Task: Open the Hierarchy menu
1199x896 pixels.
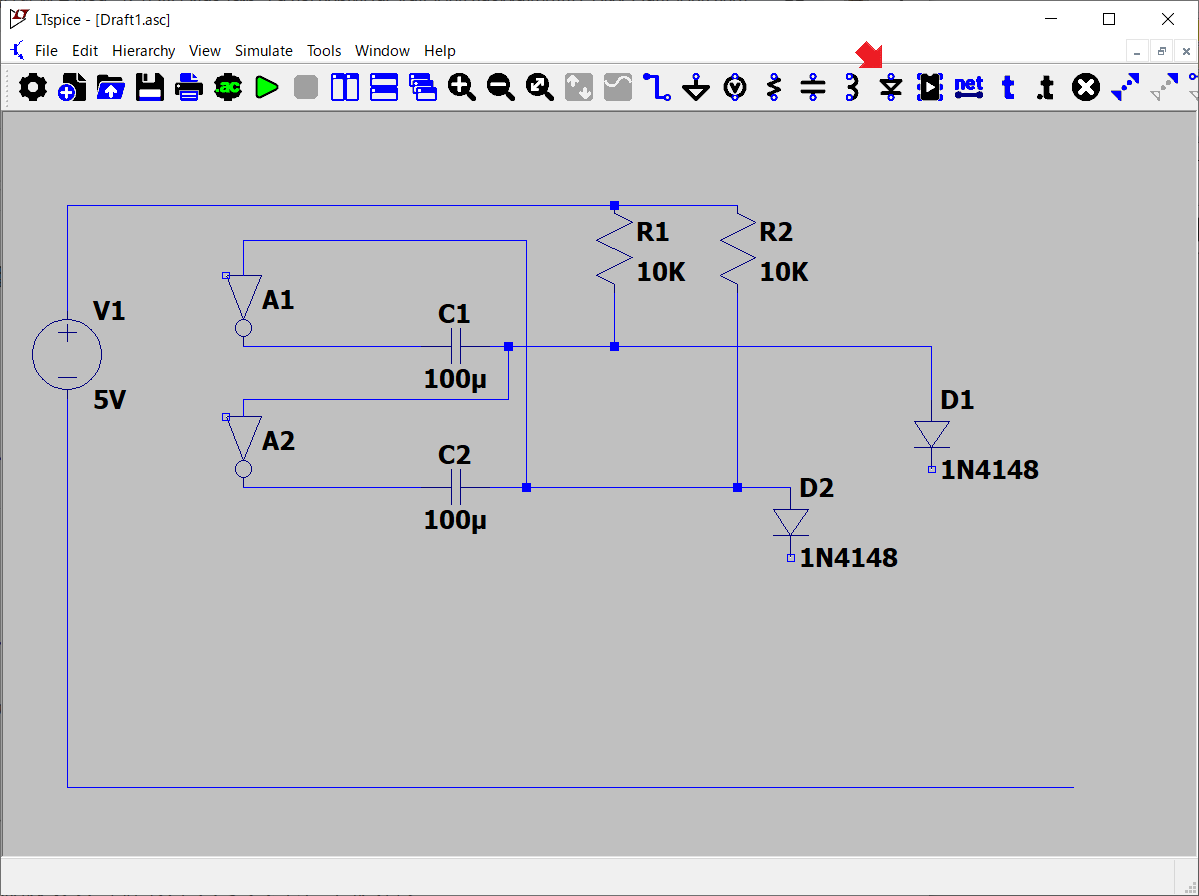Action: 143,51
